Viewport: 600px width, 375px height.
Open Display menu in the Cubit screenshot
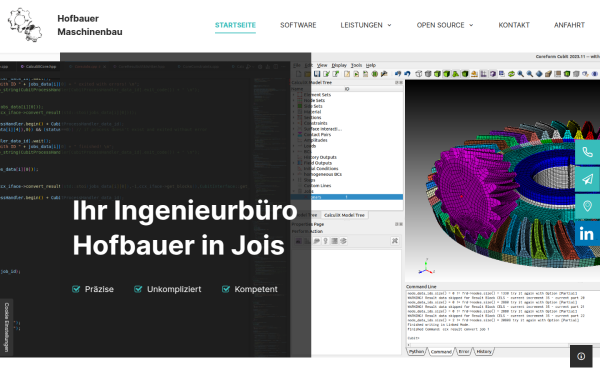[339, 65]
